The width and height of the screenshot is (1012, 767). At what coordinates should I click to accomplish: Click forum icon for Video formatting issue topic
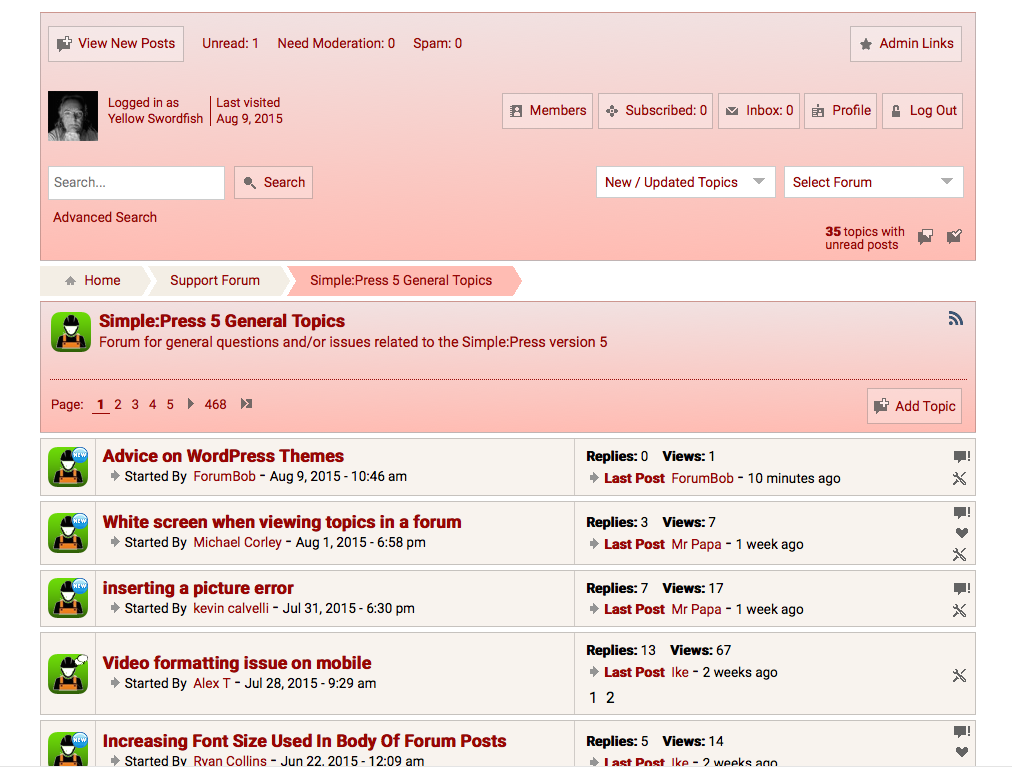pyautogui.click(x=68, y=673)
